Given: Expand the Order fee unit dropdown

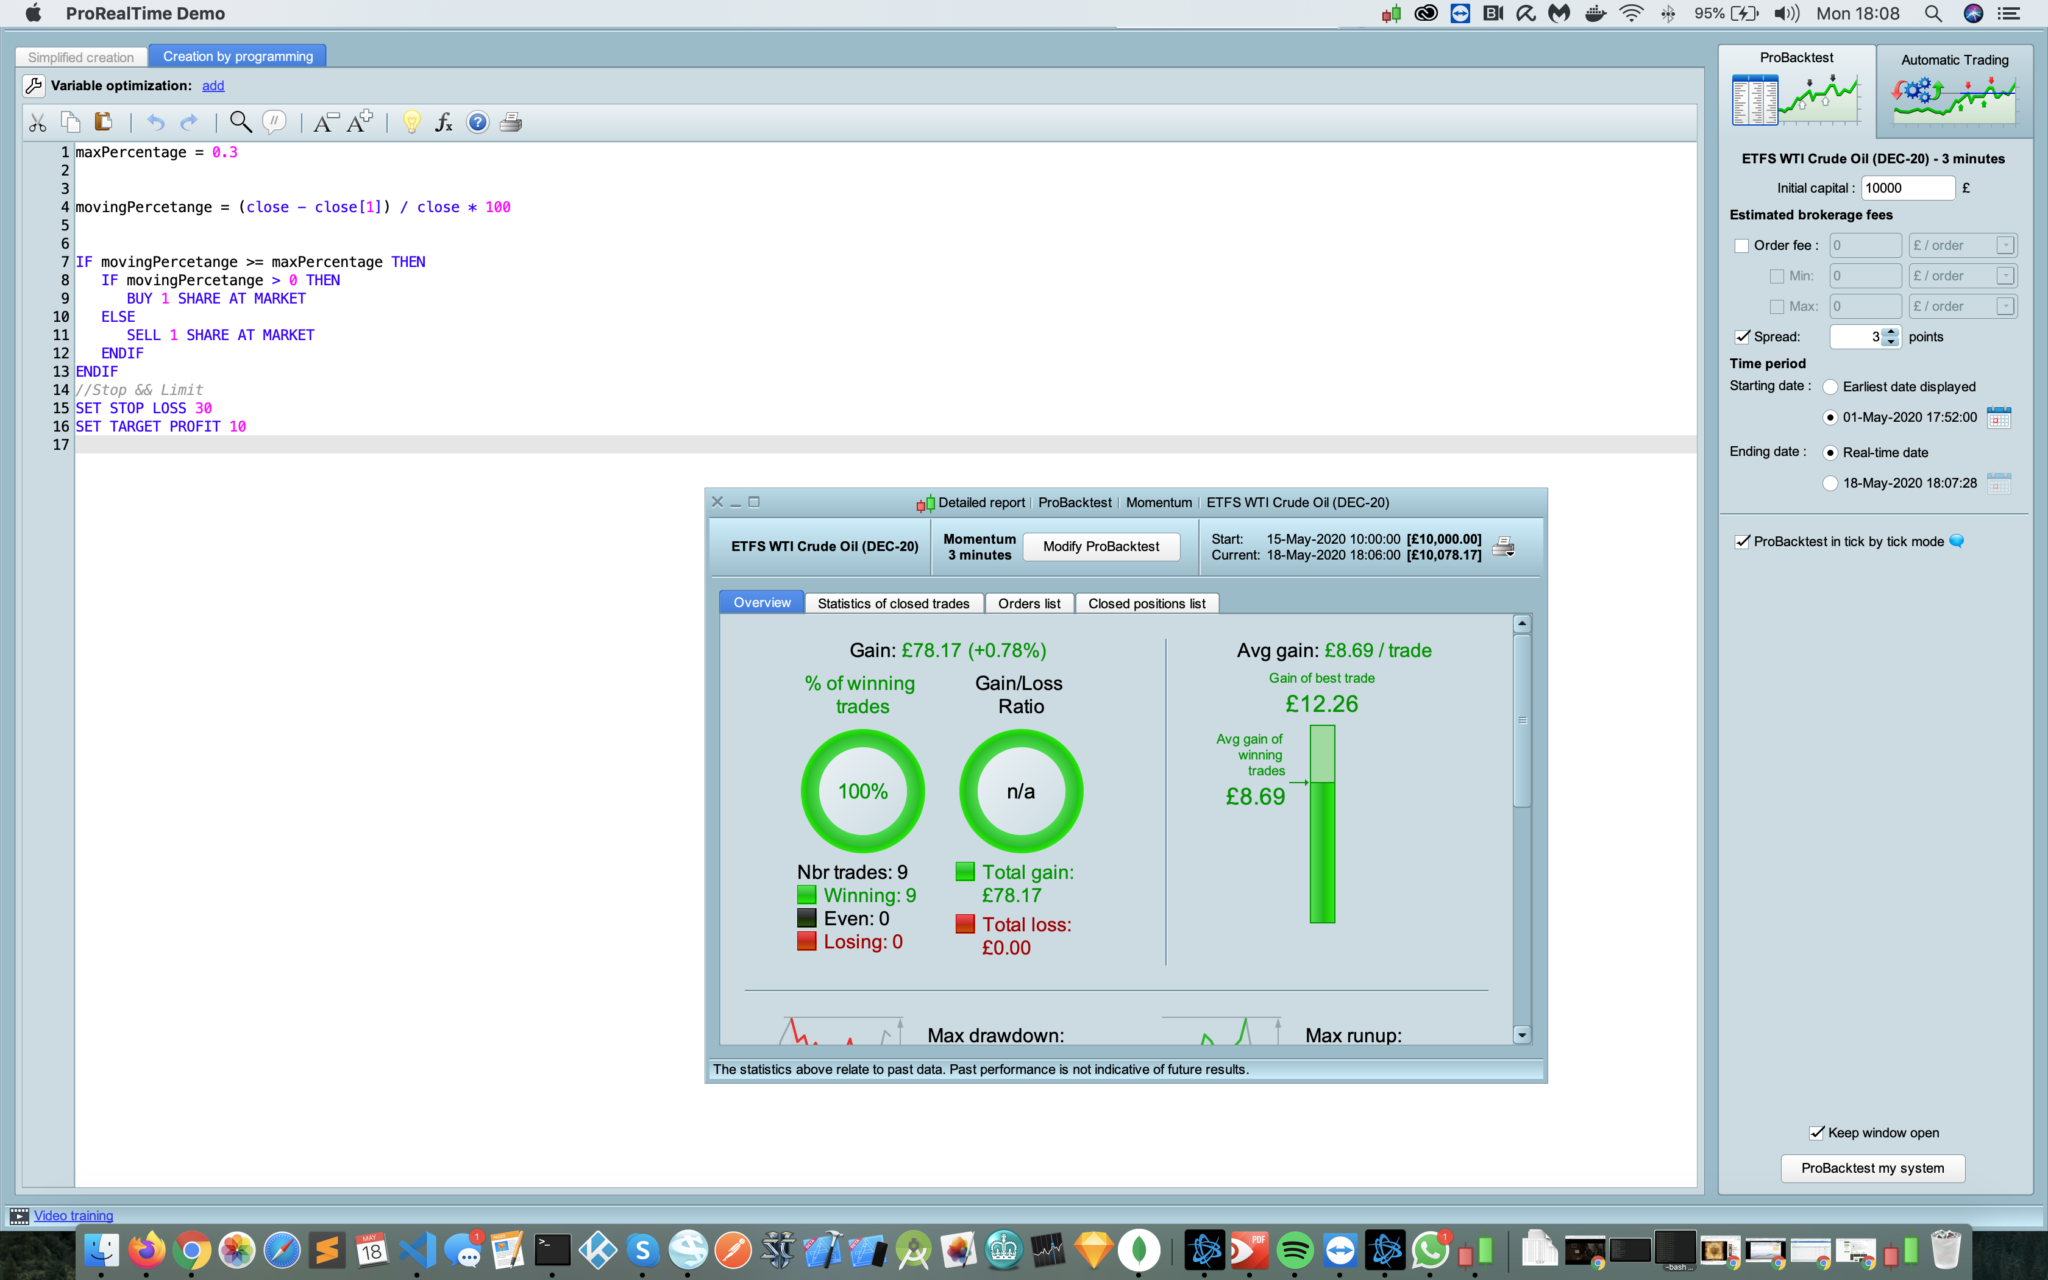Looking at the screenshot, I should (2004, 245).
